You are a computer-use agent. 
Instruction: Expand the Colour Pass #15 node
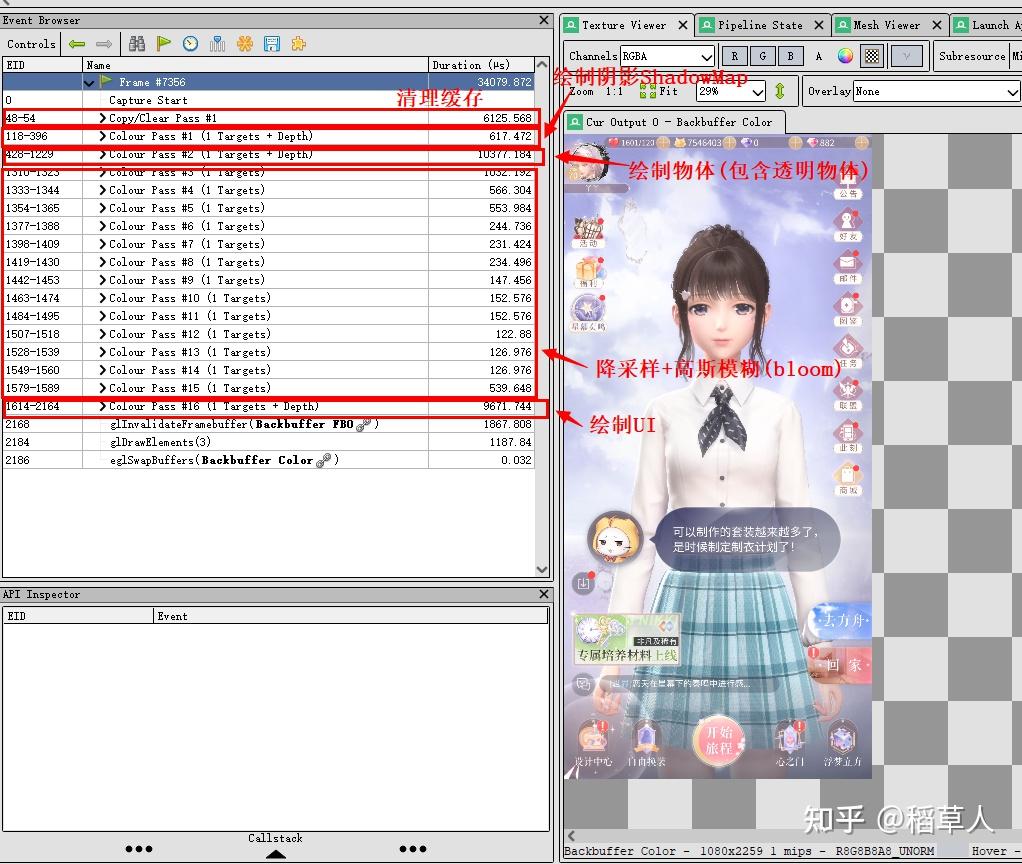(x=102, y=388)
